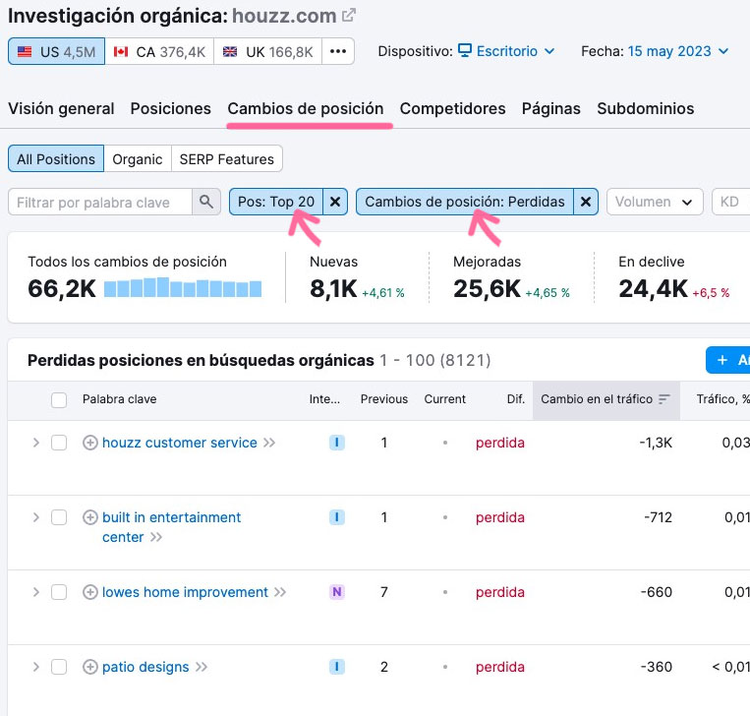The image size is (750, 716).
Task: Click the Previous column header
Action: (384, 399)
